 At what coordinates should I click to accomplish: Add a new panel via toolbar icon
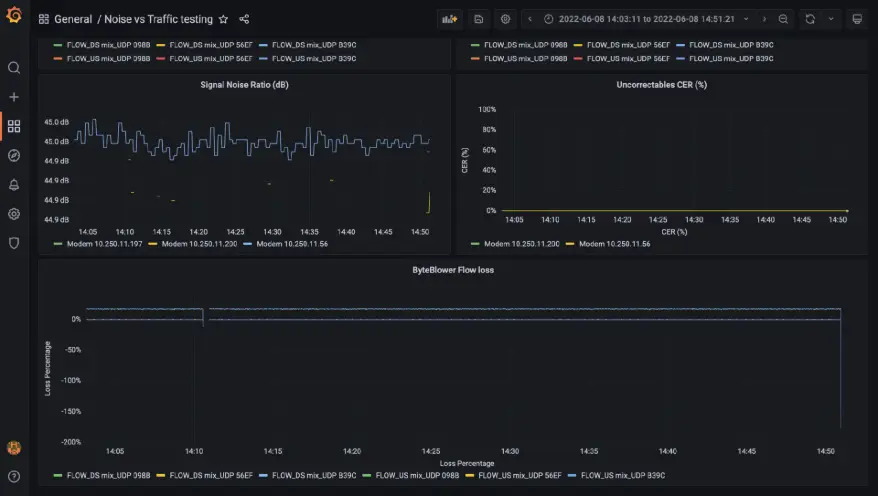450,19
